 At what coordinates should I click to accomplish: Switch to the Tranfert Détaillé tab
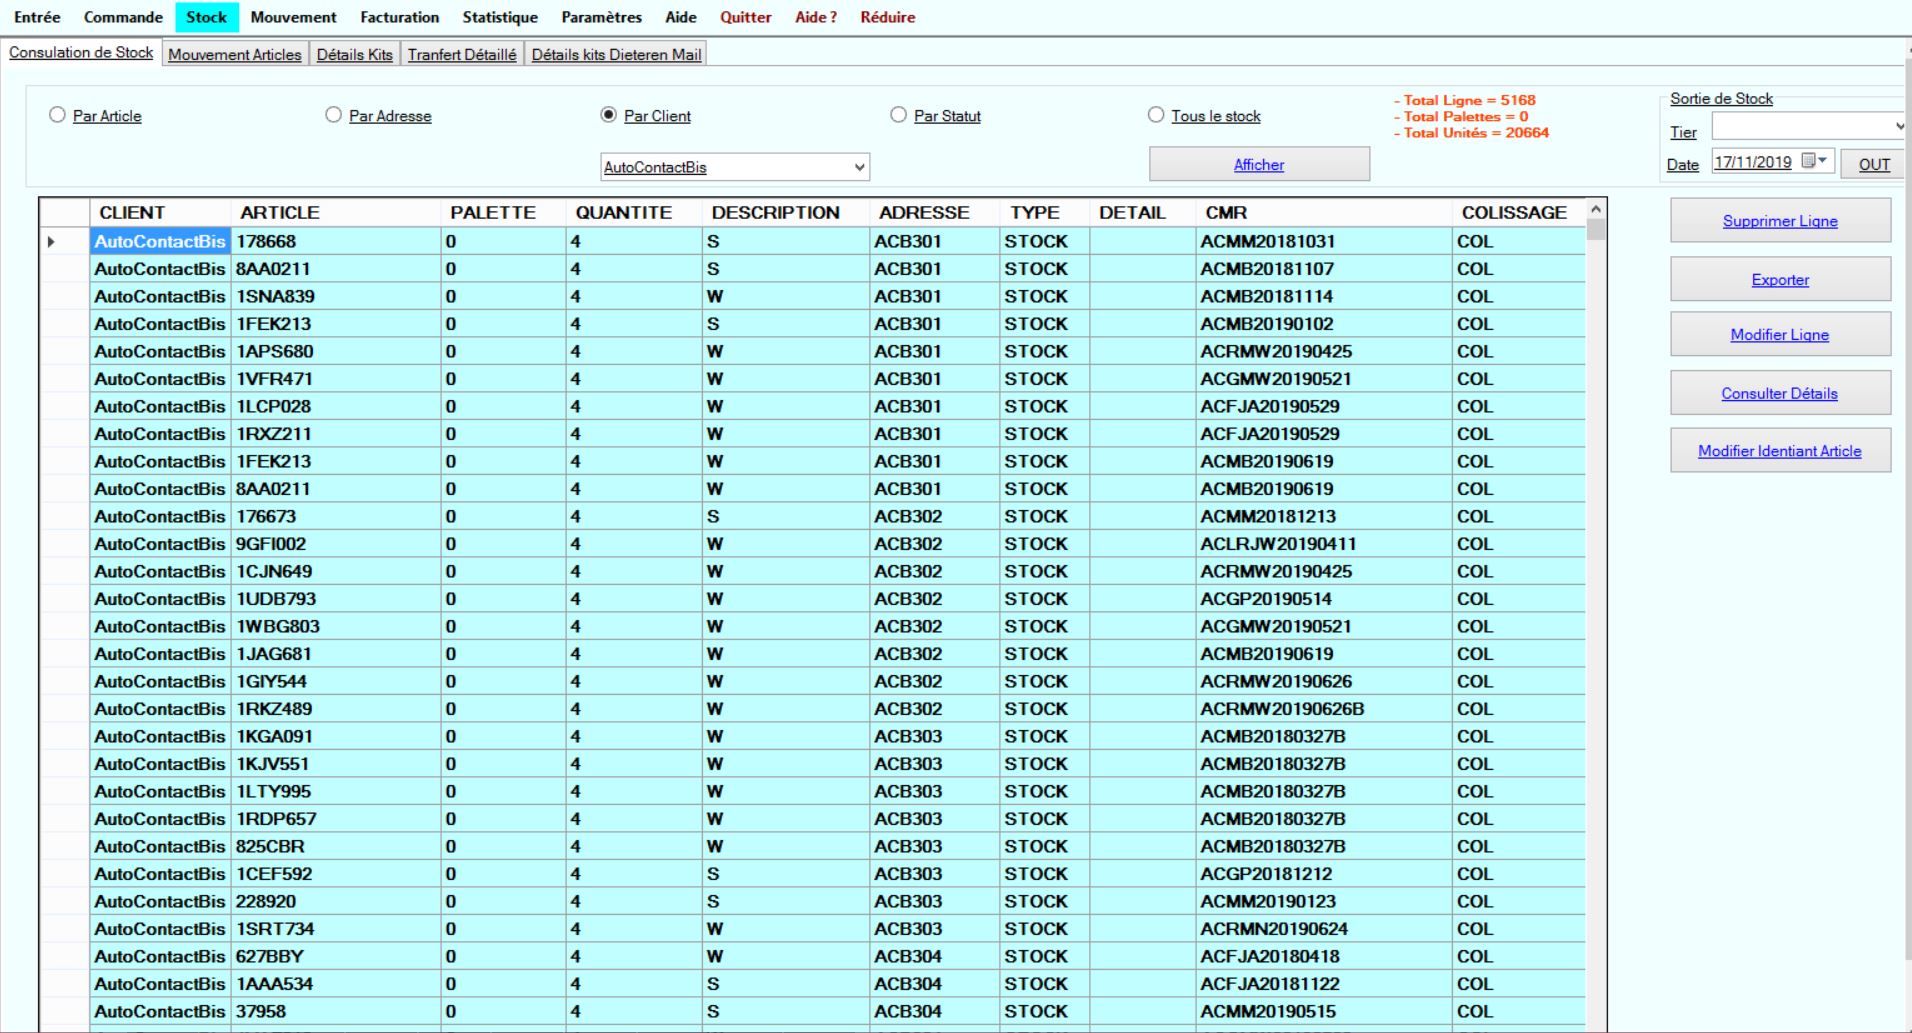462,54
